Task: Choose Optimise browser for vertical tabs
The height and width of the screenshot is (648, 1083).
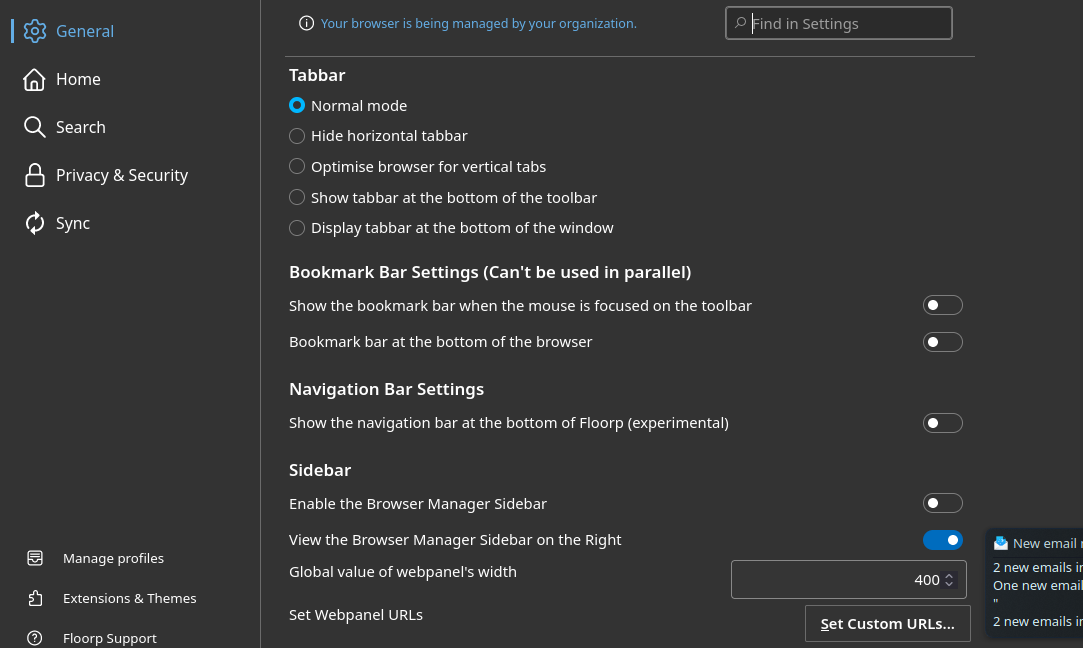Action: point(297,166)
